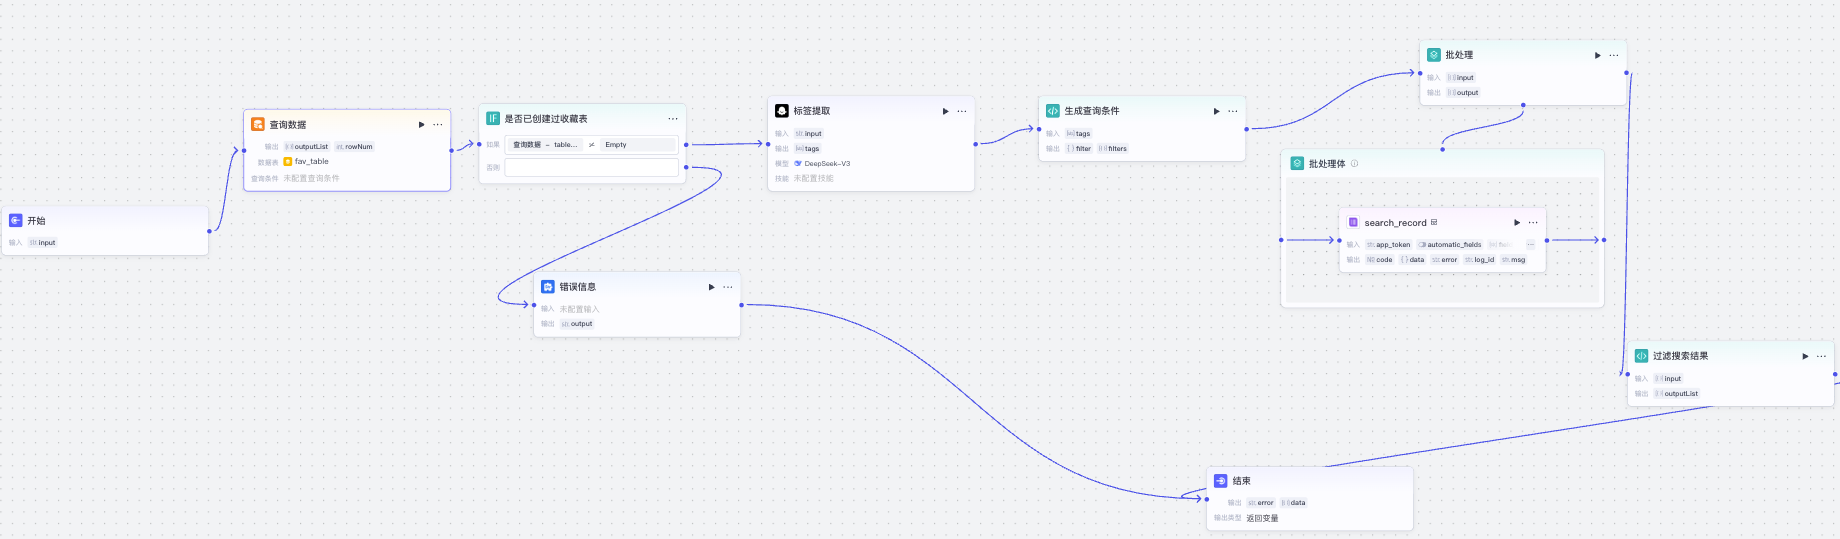The height and width of the screenshot is (539, 1840).
Task: Click the 未配置技能 text in 标签提取
Action: click(x=813, y=178)
